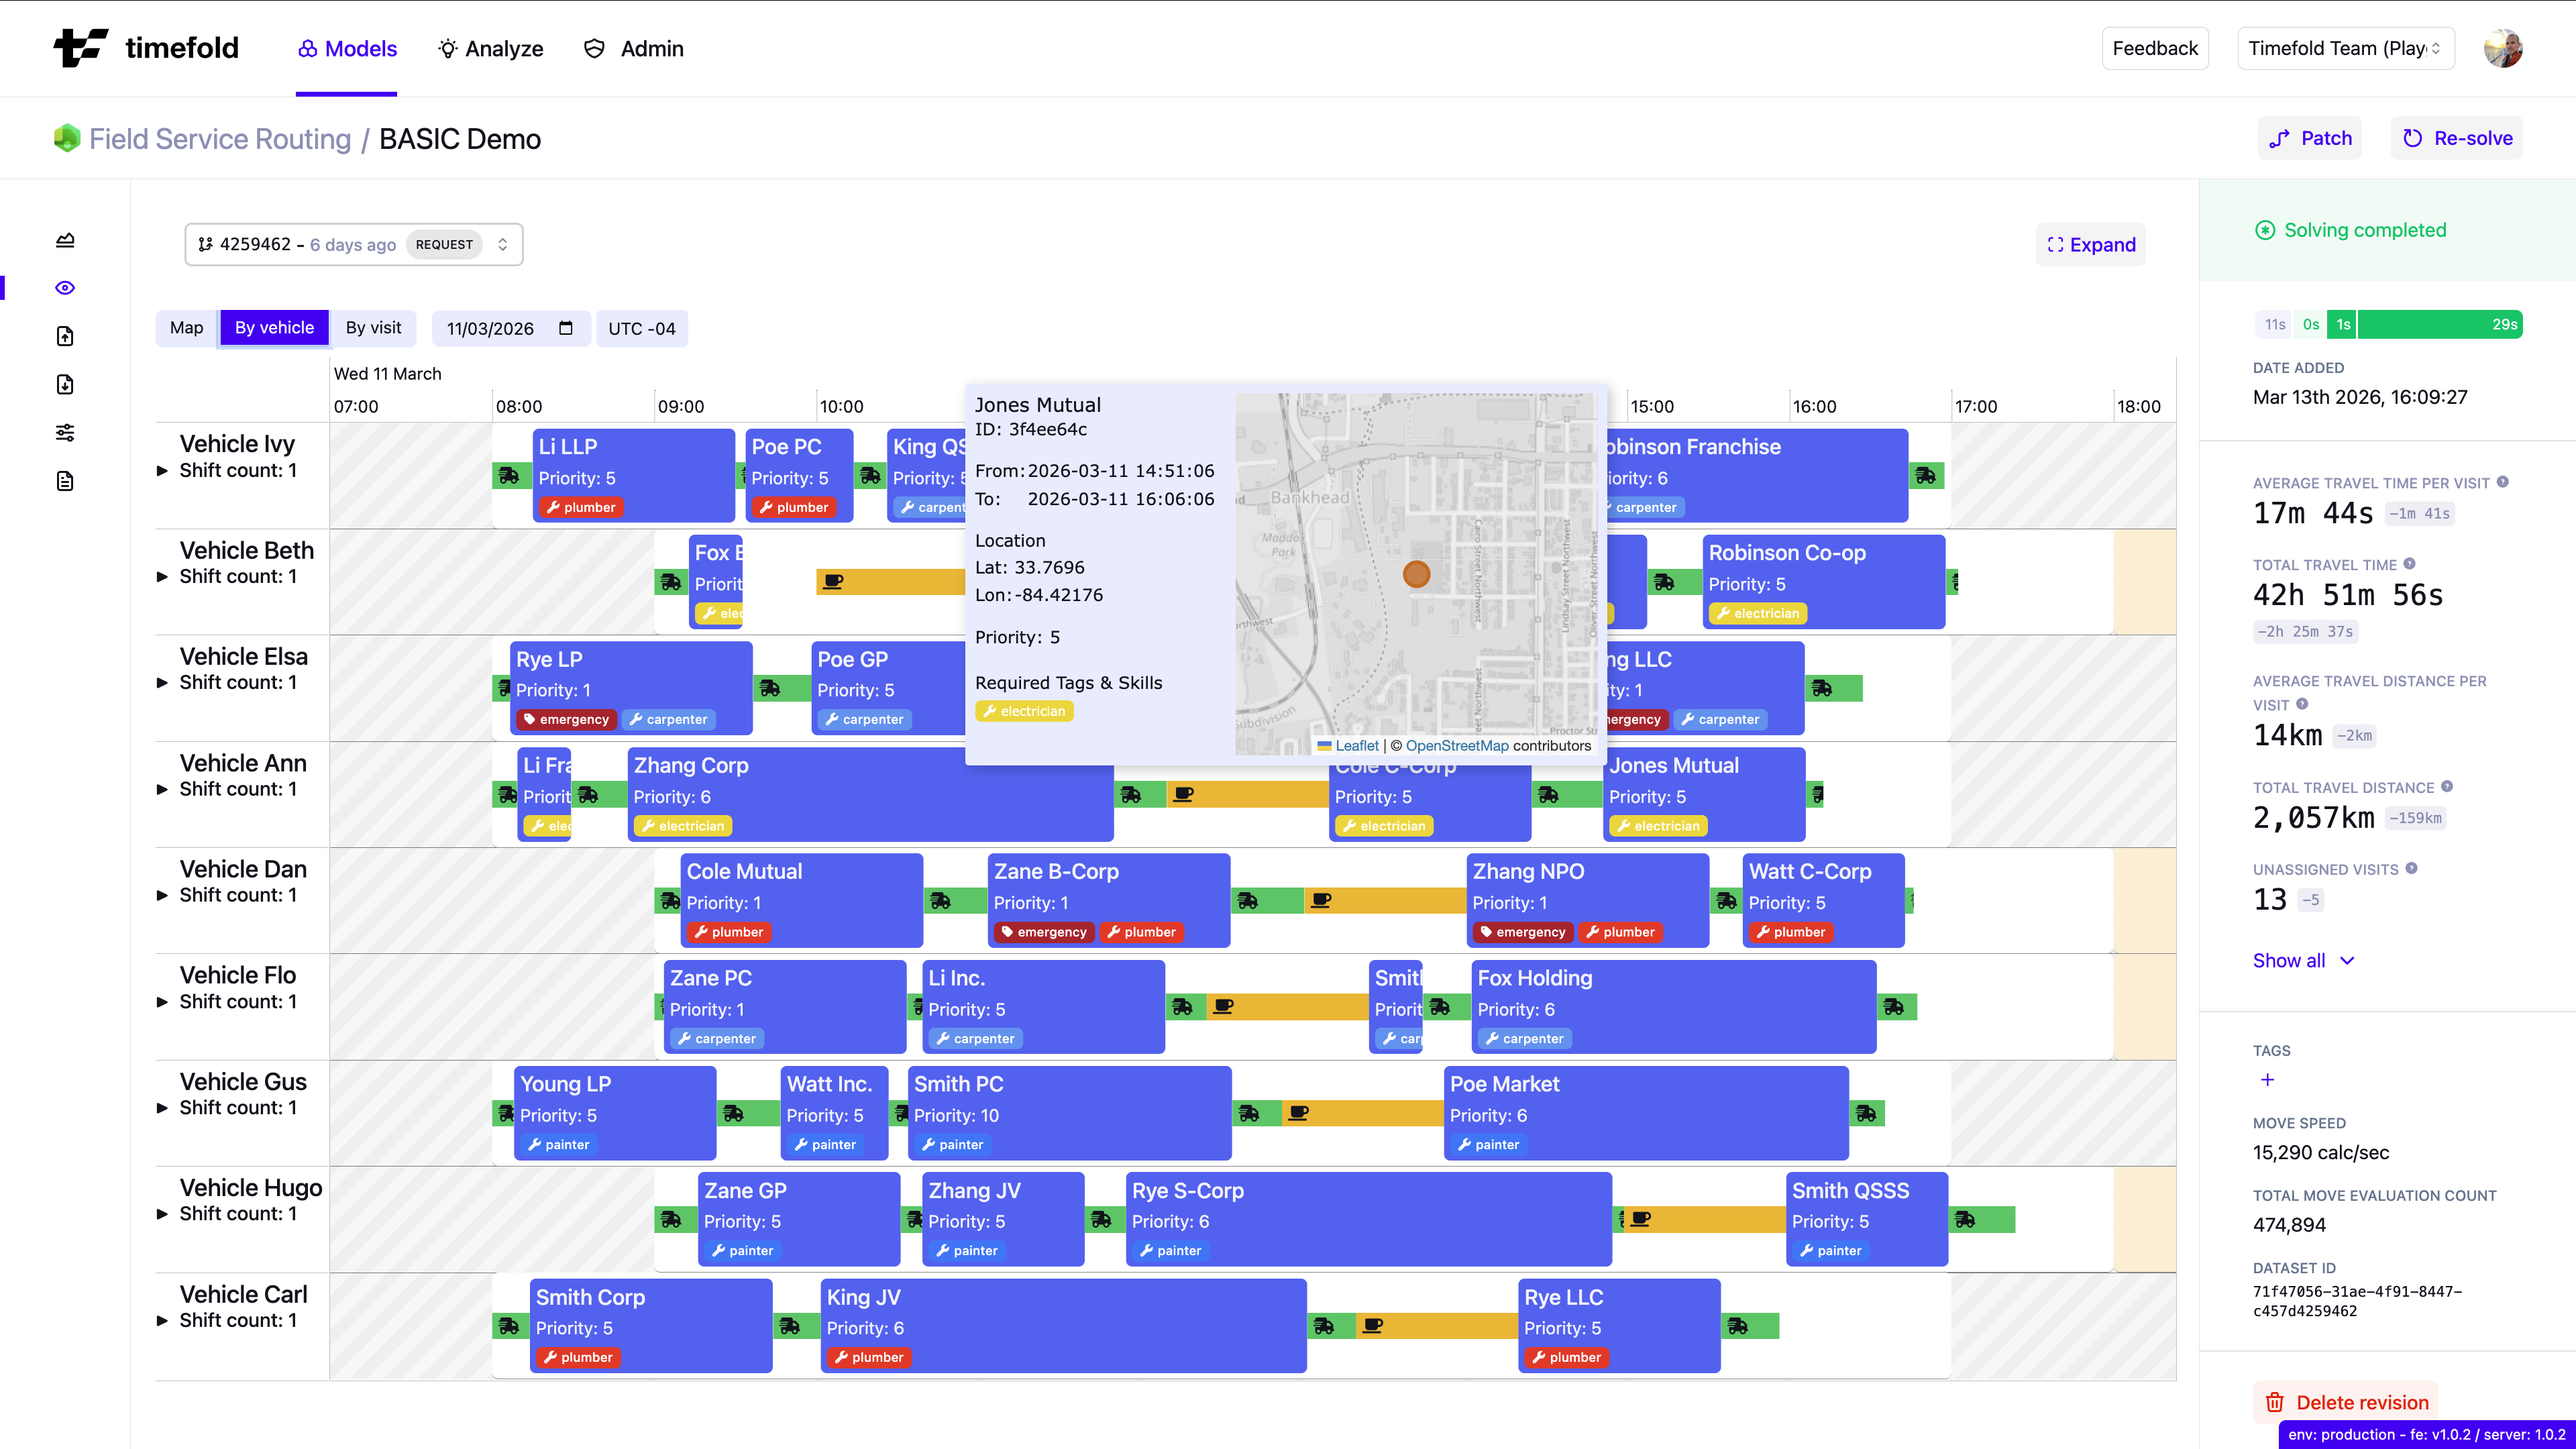The image size is (2576, 1449).
Task: Switch to the By visit view
Action: (372, 328)
